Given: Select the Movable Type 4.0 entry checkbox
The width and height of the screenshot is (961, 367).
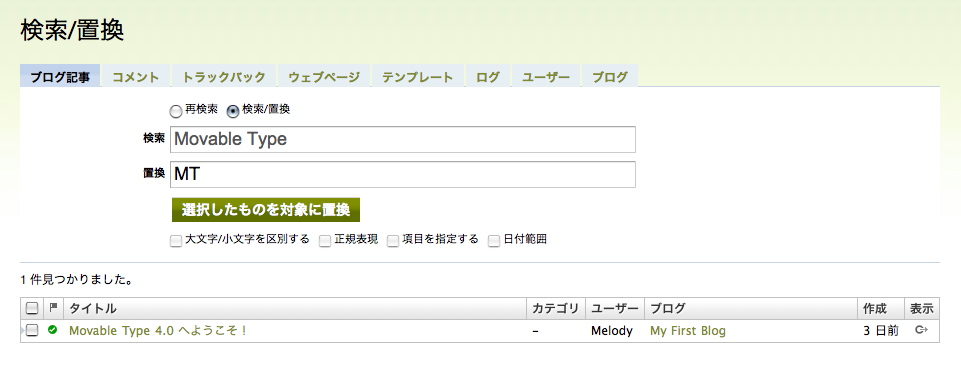Looking at the screenshot, I should [32, 330].
